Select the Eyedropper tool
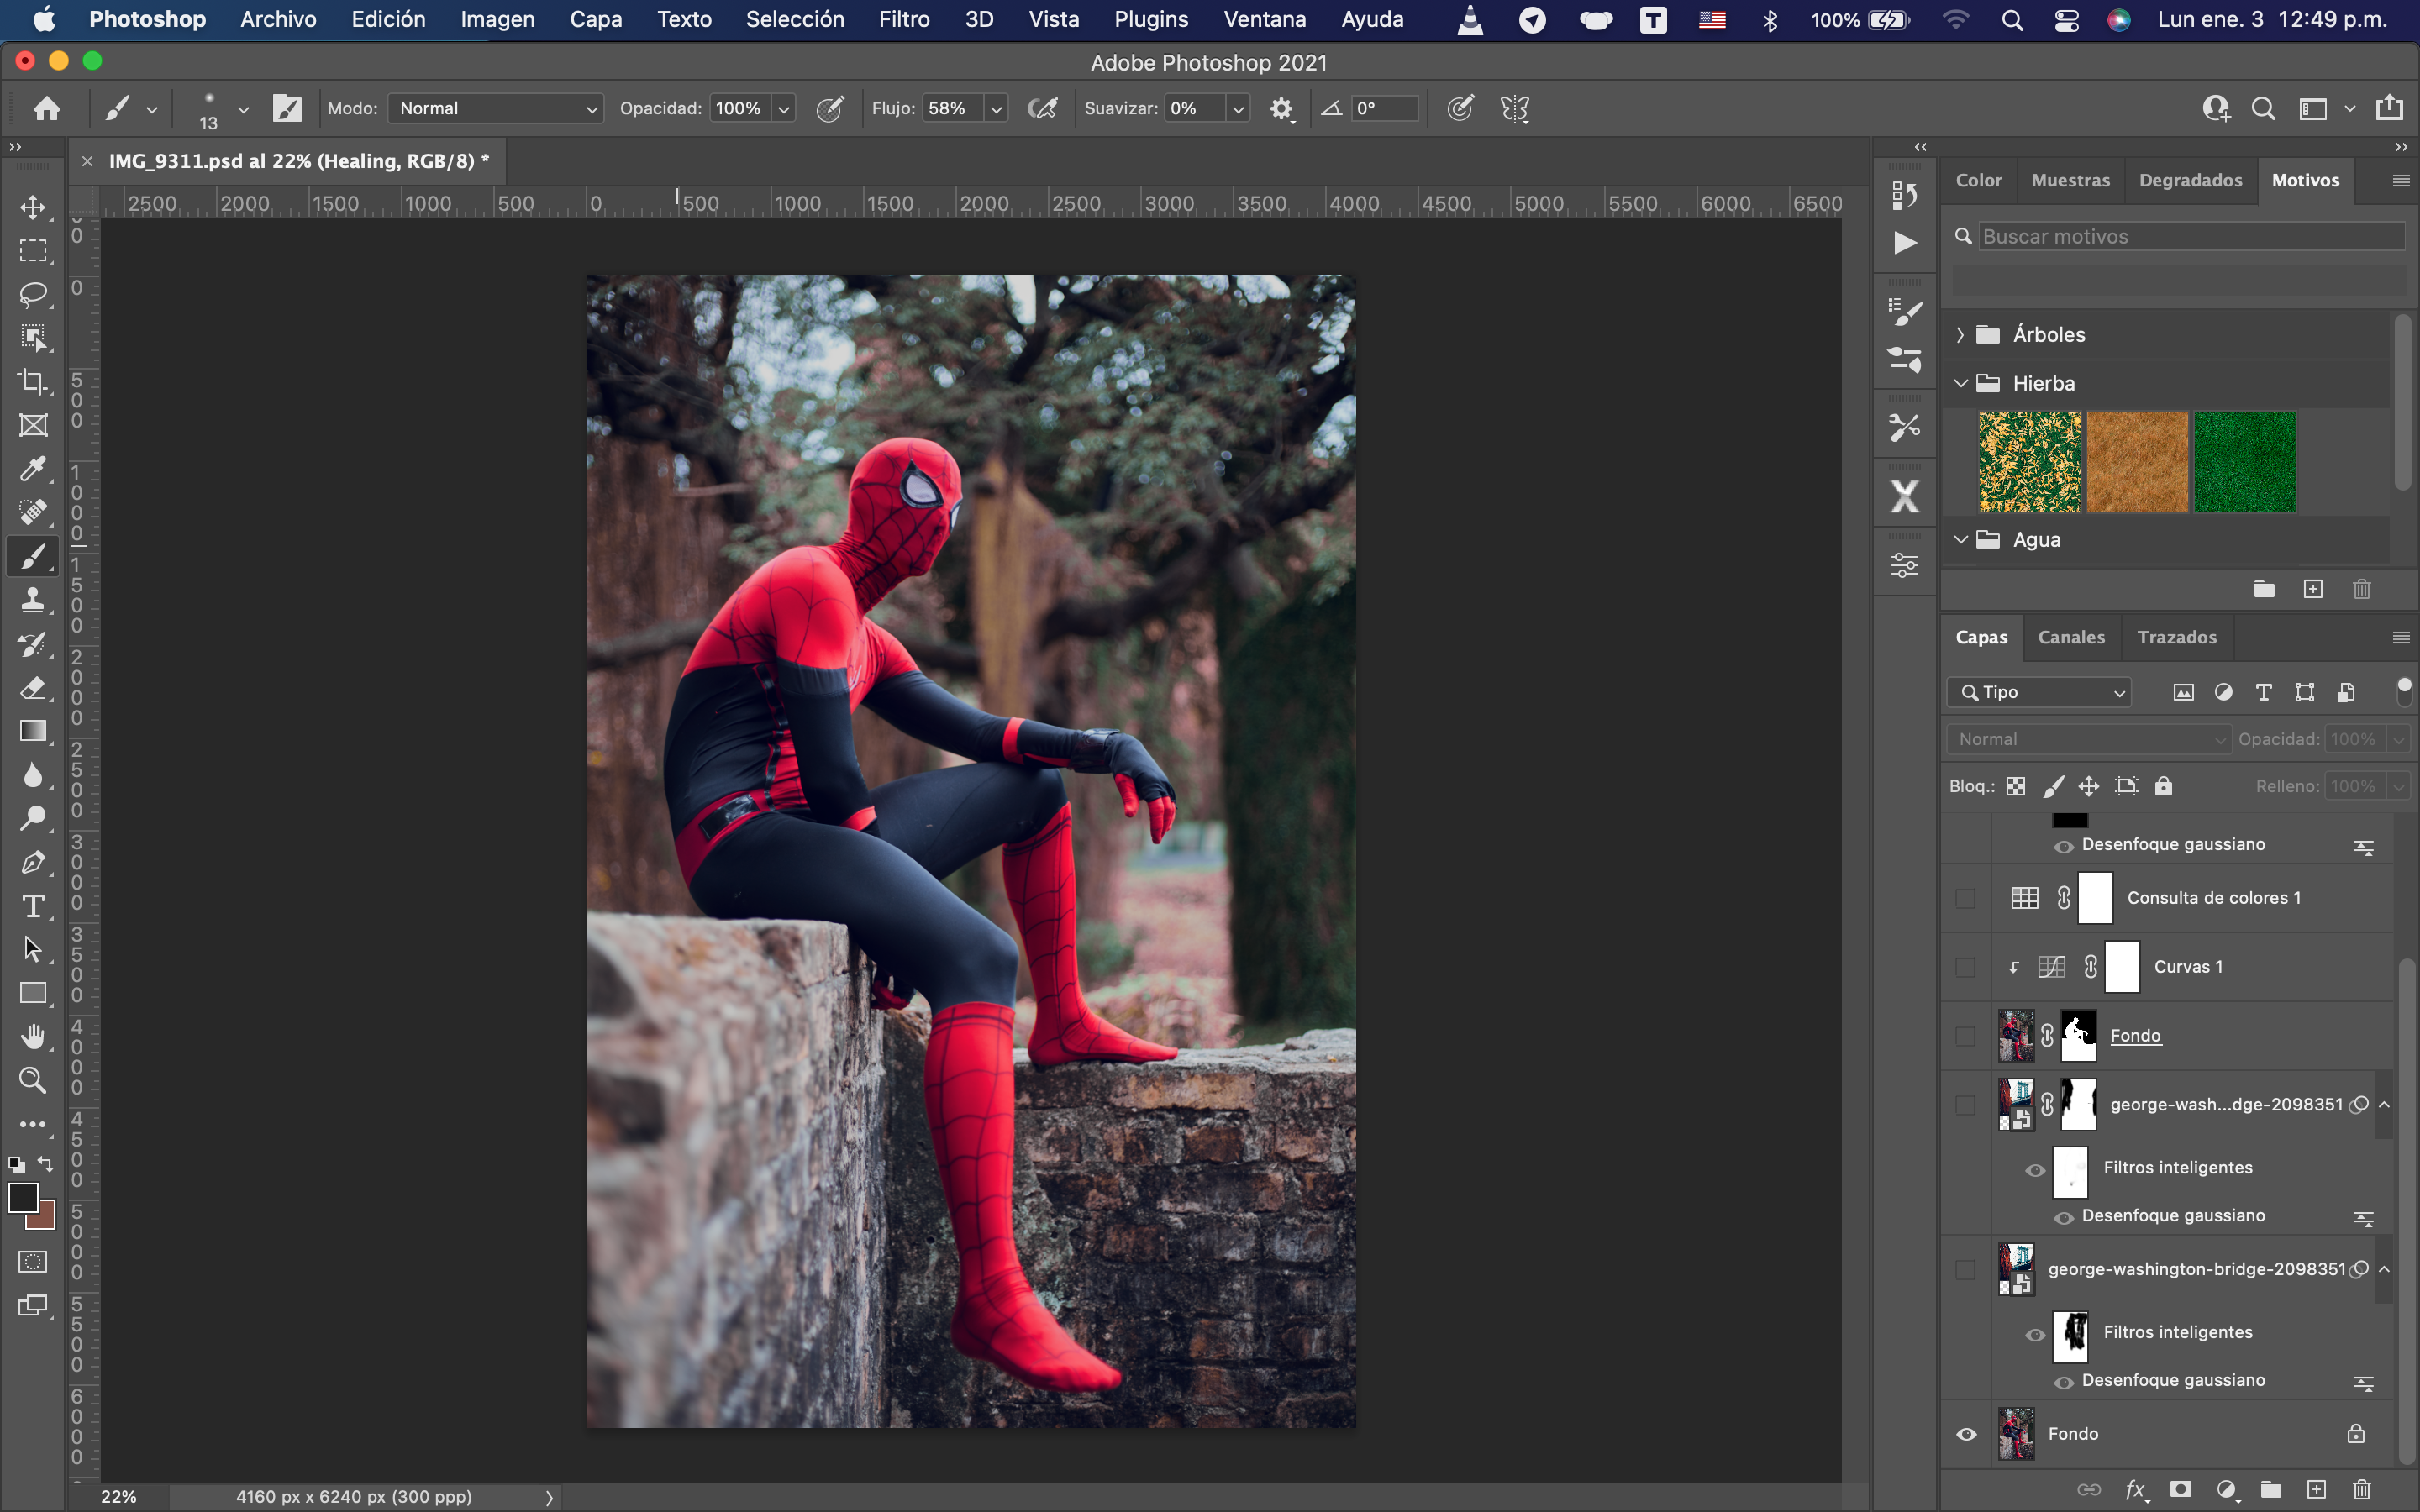2420x1512 pixels. 33,469
